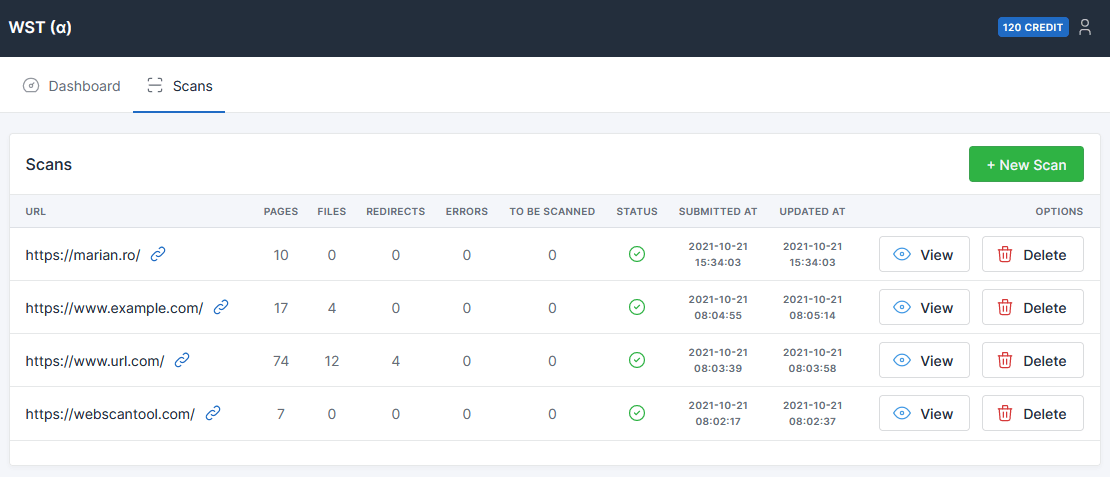Click pages value 10 for marian.ro
1110x477 pixels.
coord(281,255)
